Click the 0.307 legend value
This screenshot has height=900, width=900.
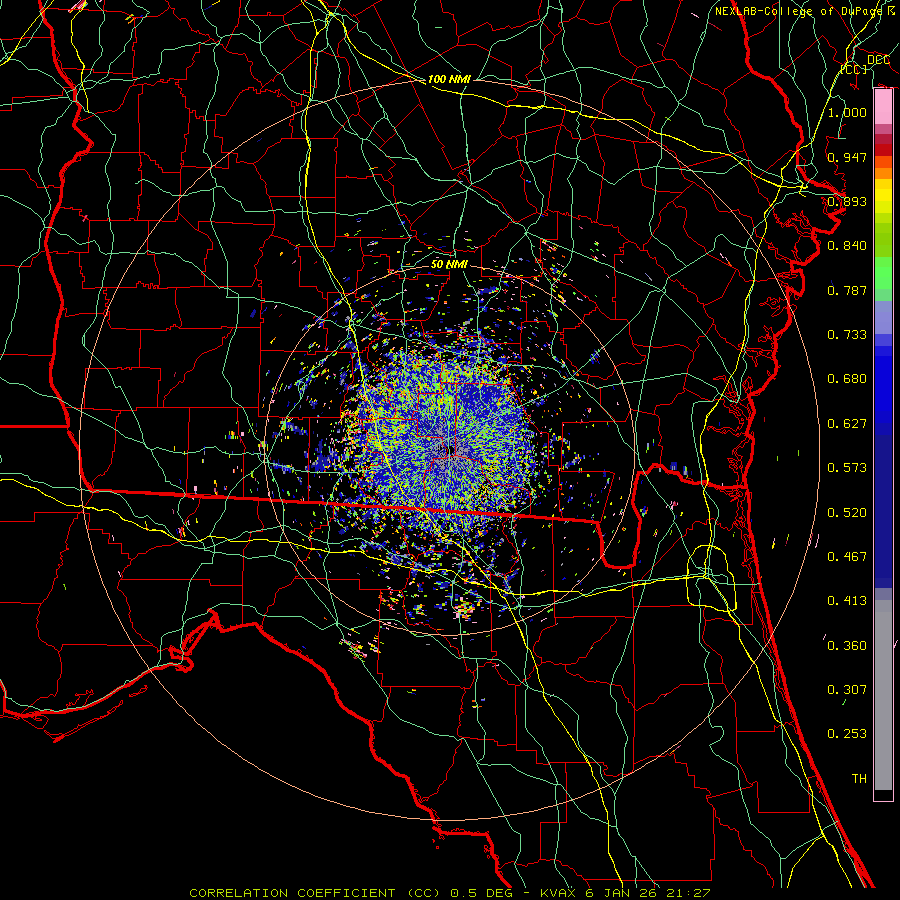847,690
